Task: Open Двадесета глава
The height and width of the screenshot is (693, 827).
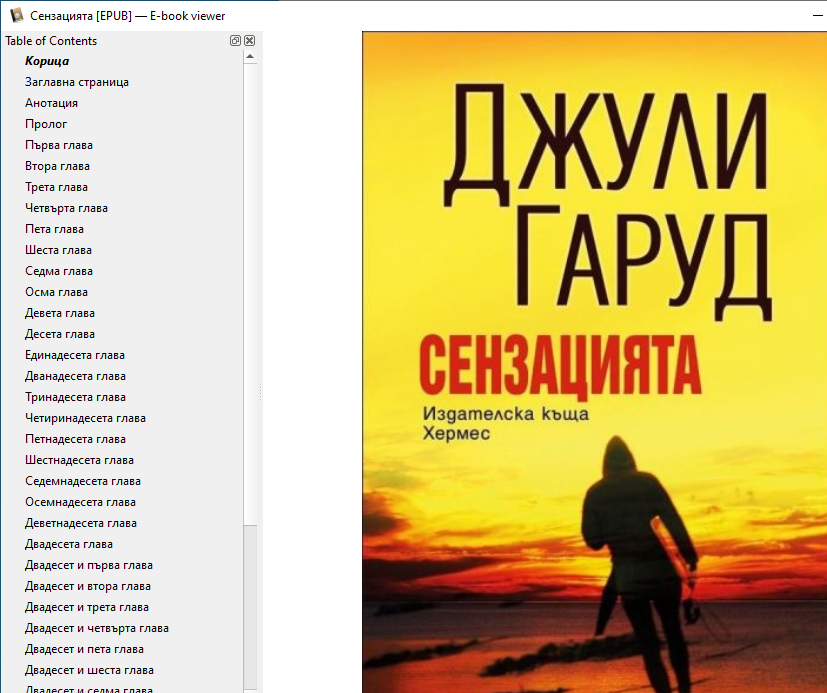Action: pyautogui.click(x=69, y=544)
